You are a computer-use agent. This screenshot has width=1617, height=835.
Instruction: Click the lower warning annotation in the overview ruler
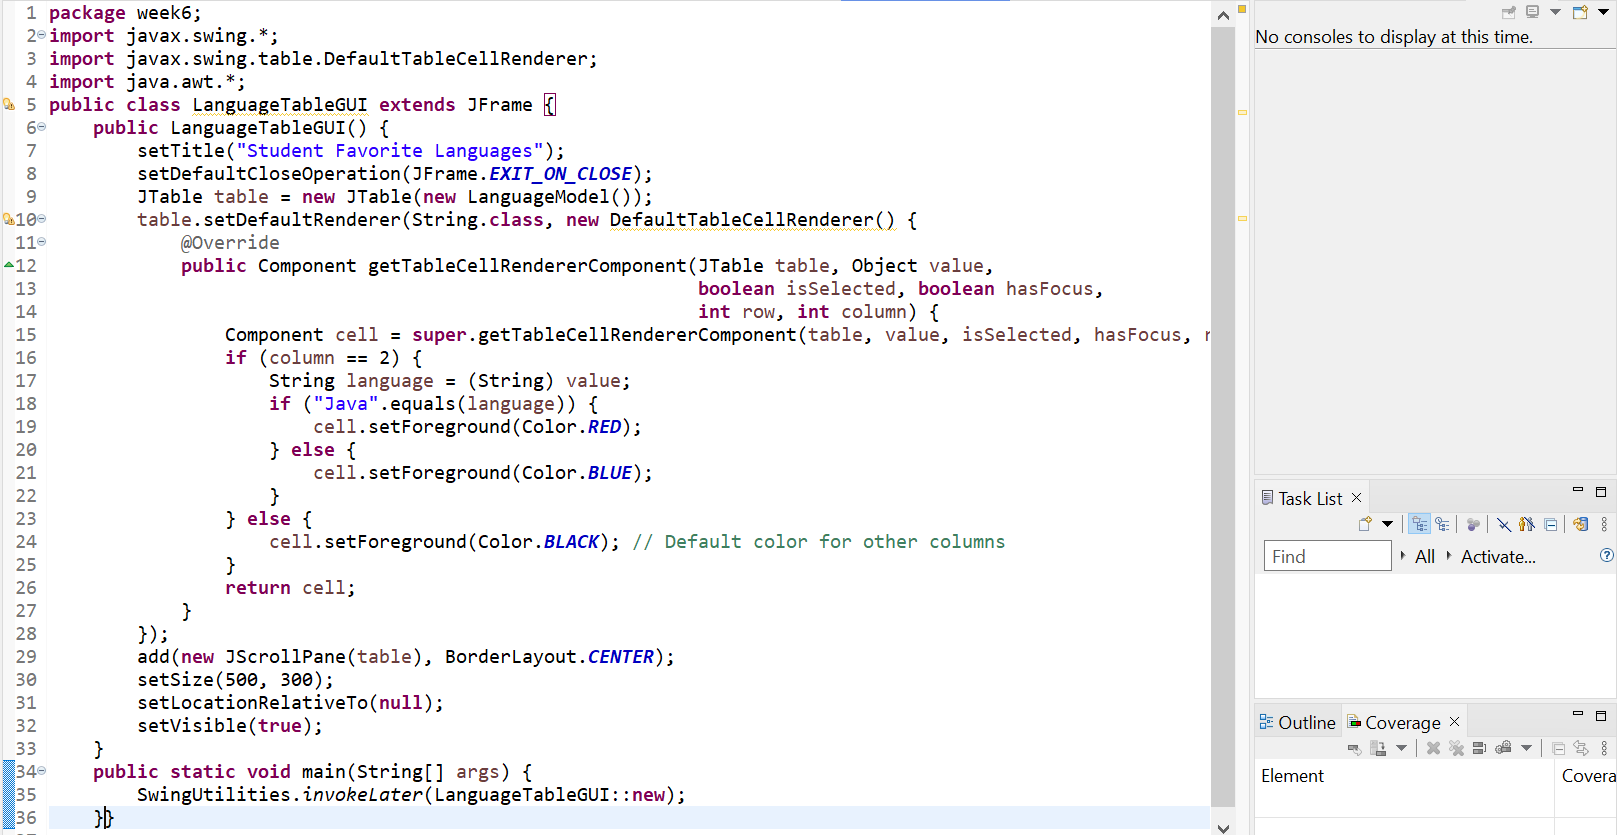tap(1242, 218)
